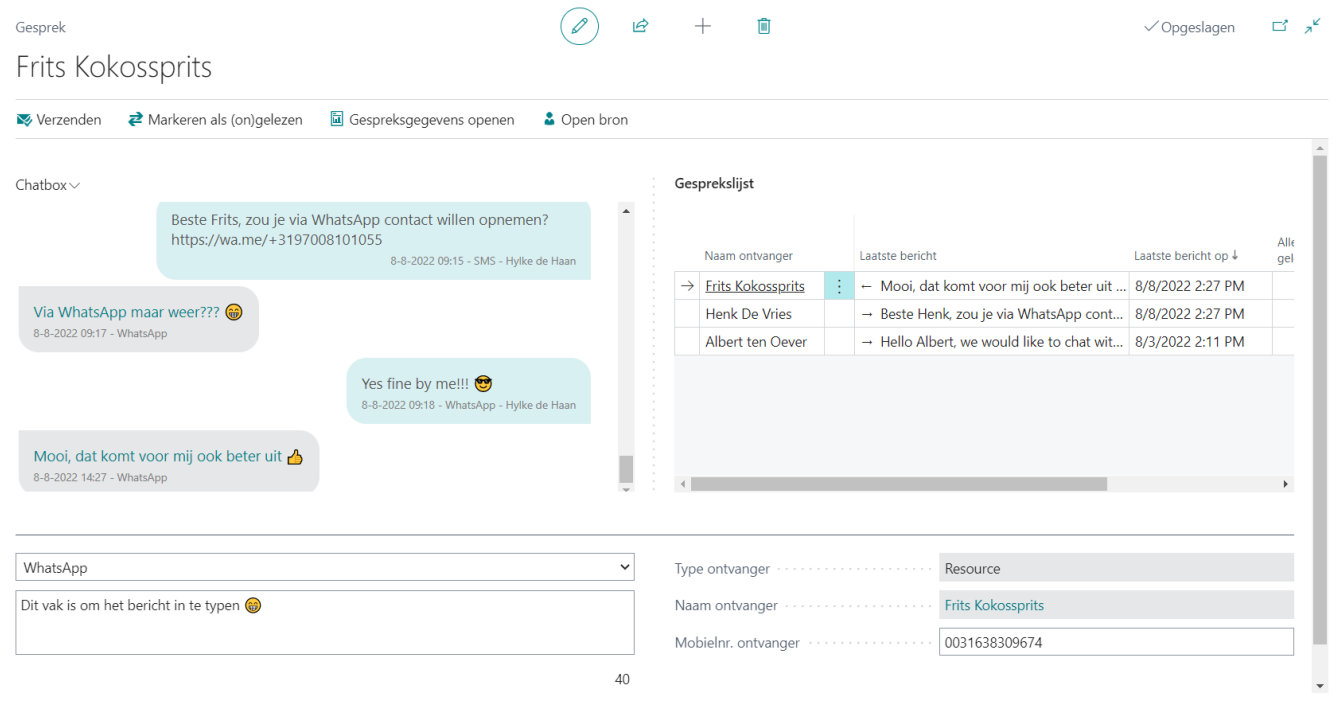This screenshot has height=710, width=1343.
Task: Click the horizontal scrollbar in Gesprekslijst
Action: [898, 484]
